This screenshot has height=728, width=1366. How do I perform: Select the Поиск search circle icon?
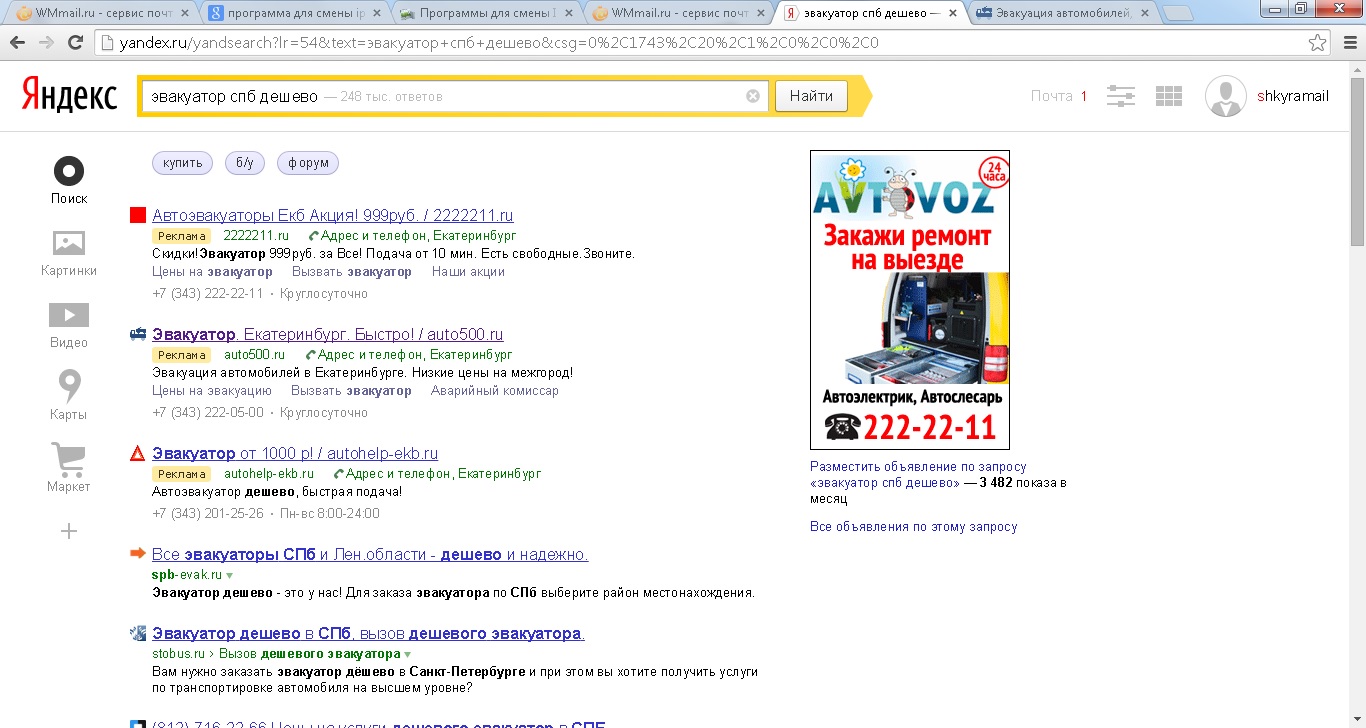tap(69, 171)
